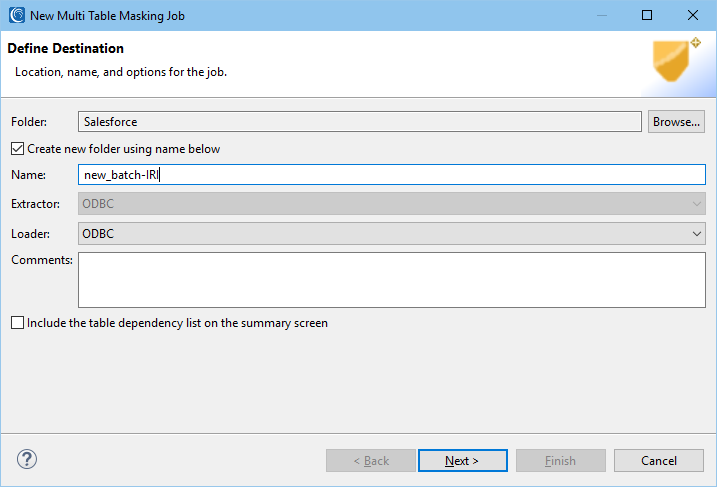Browse for a destination folder
The height and width of the screenshot is (487, 717).
[676, 122]
